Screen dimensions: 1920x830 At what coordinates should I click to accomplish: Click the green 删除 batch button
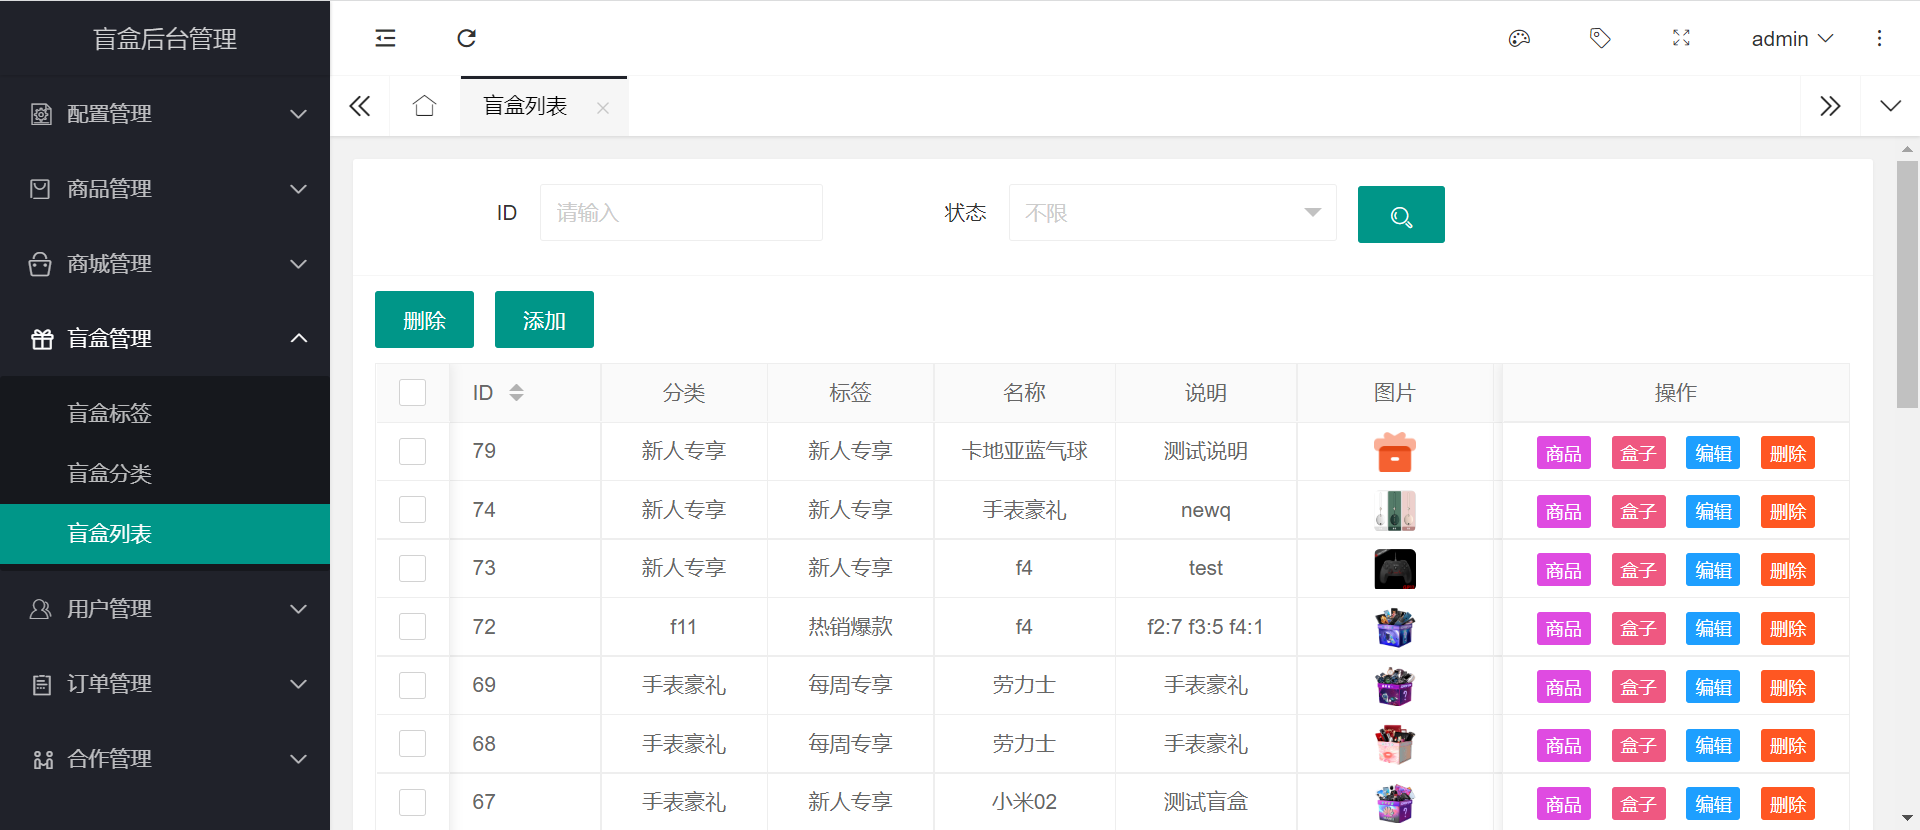424,320
